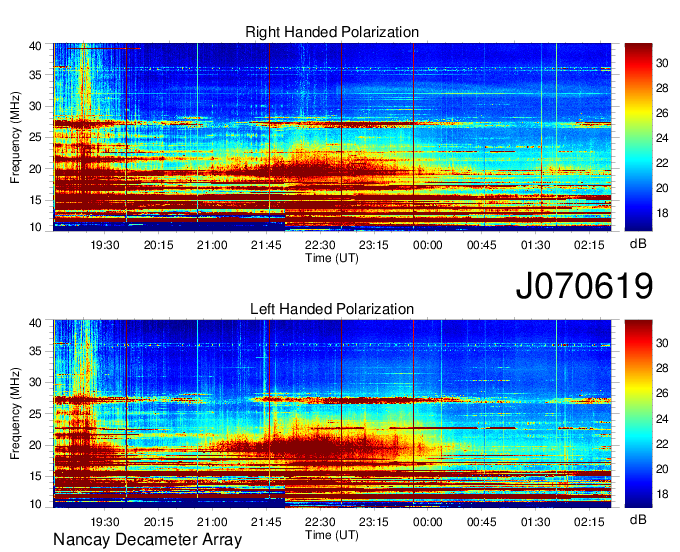This screenshot has width=680, height=552.
Task: Click the Right Handed plot's Frequency (MHz) axis label
Action: pyautogui.click(x=15, y=137)
